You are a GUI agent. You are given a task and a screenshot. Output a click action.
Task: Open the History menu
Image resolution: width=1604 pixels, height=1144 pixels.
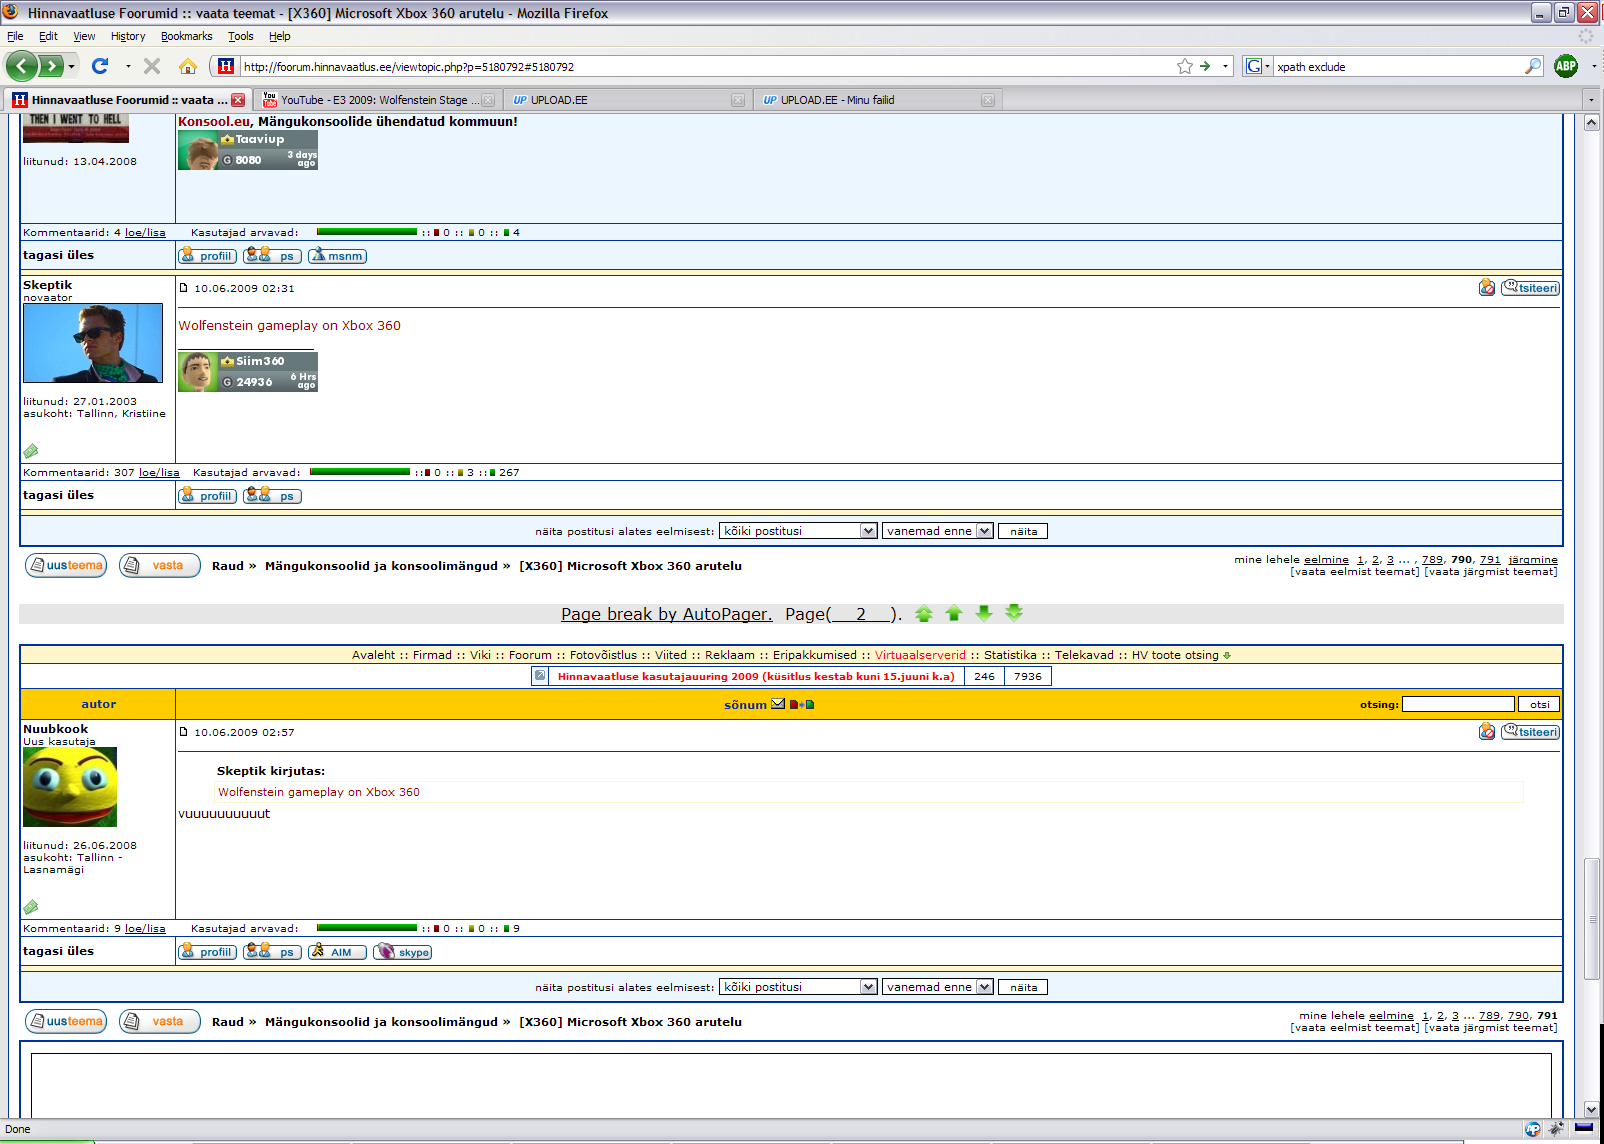tap(128, 36)
